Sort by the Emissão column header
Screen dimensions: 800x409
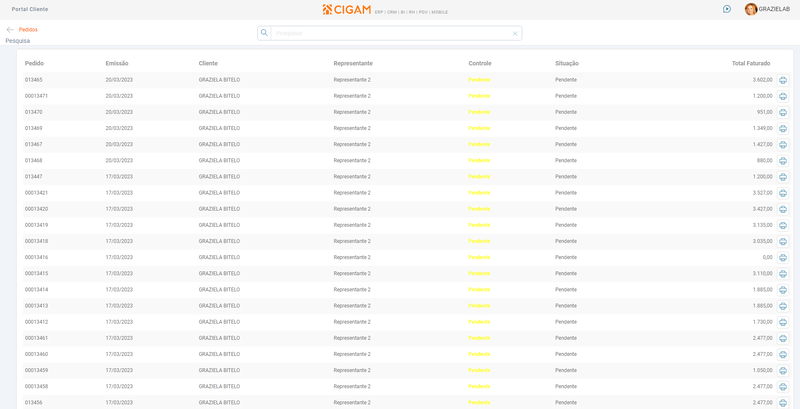117,63
